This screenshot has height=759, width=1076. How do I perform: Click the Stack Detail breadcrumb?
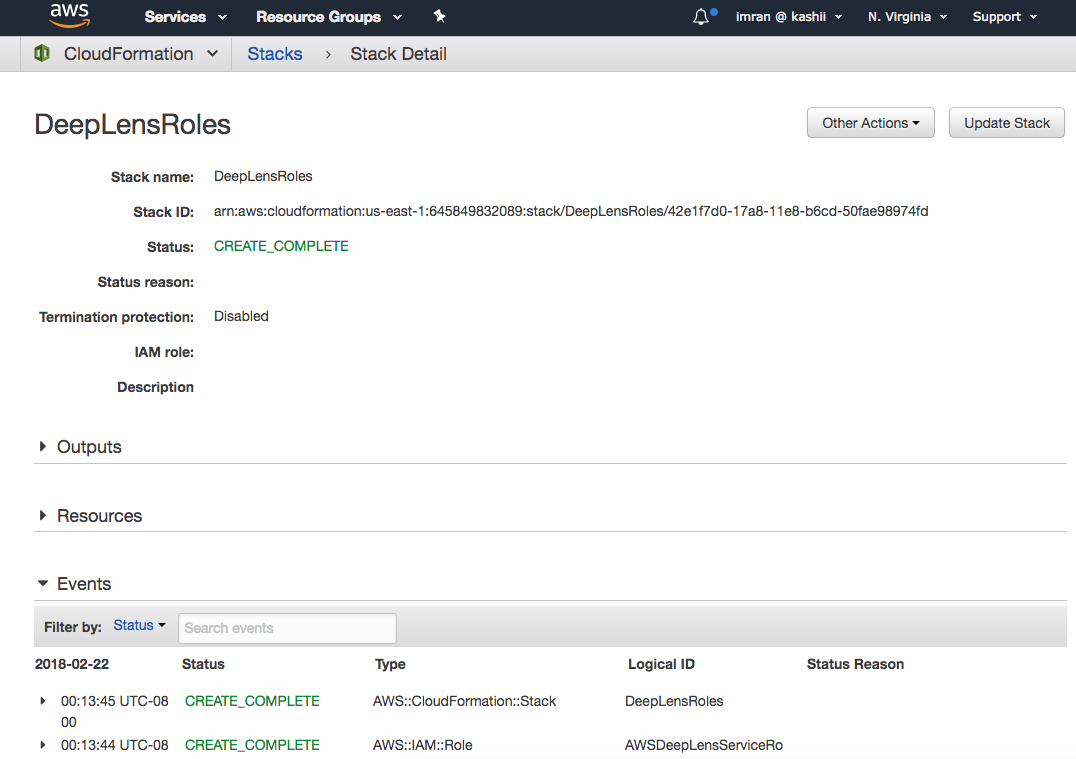pos(398,54)
